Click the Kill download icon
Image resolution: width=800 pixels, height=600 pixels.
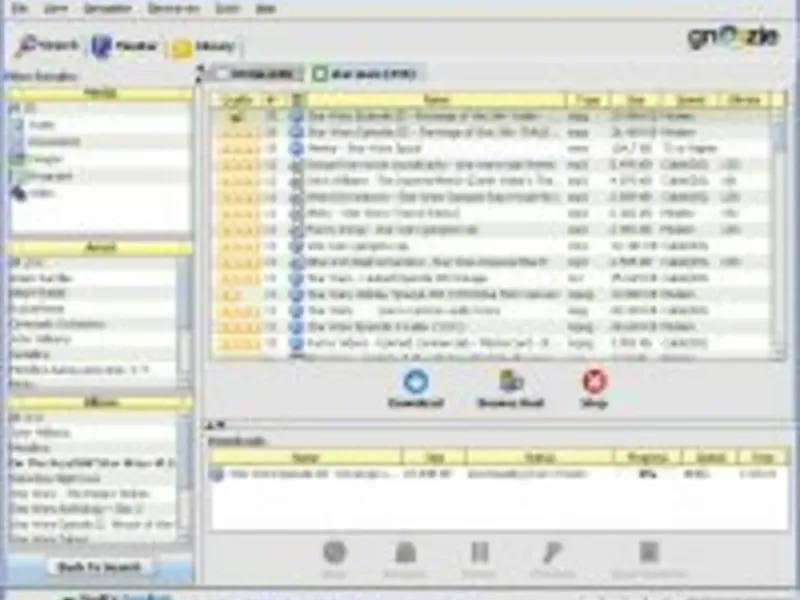pos(335,553)
